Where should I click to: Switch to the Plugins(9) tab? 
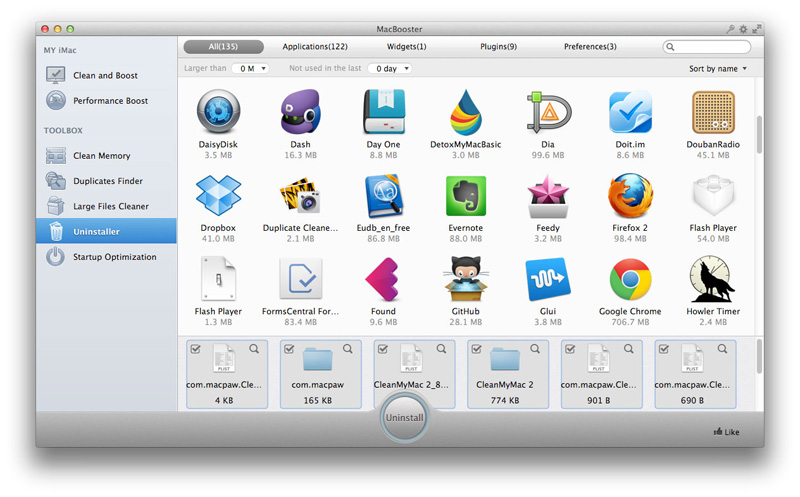click(498, 47)
